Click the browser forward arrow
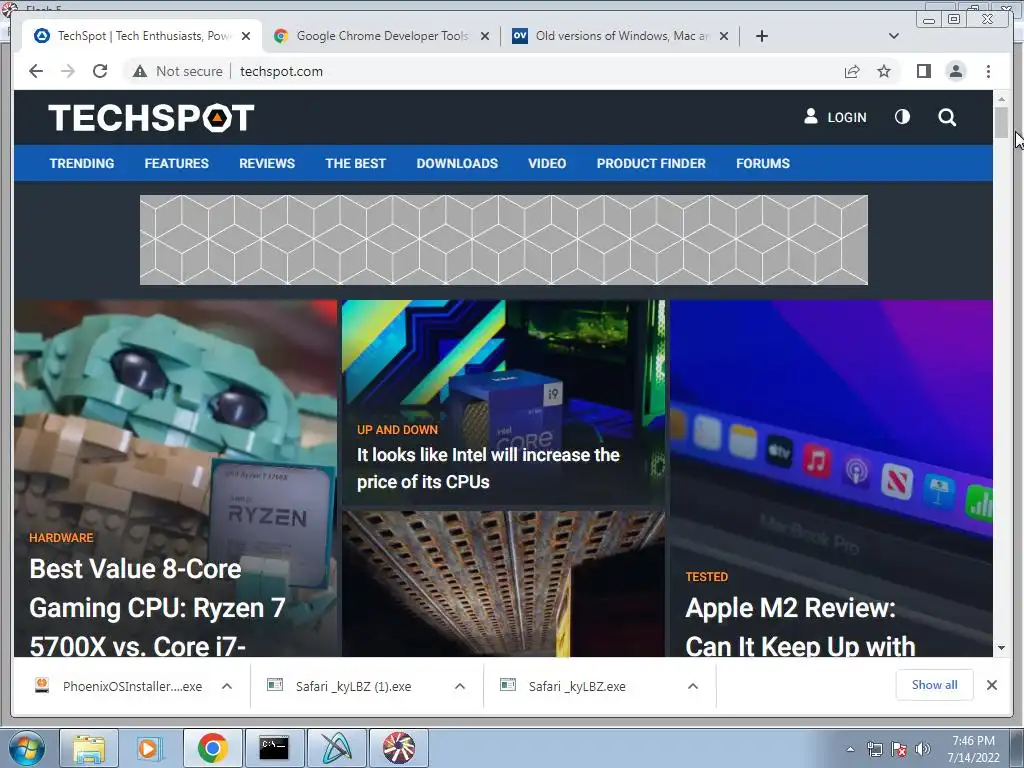1024x768 pixels. click(68, 71)
